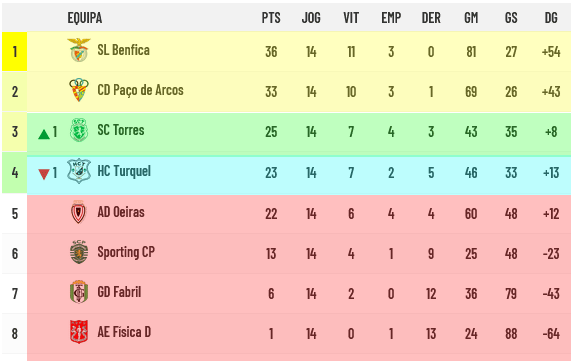The width and height of the screenshot is (571, 361).
Task: Open the SC Torres club logo
Action: click(x=79, y=130)
